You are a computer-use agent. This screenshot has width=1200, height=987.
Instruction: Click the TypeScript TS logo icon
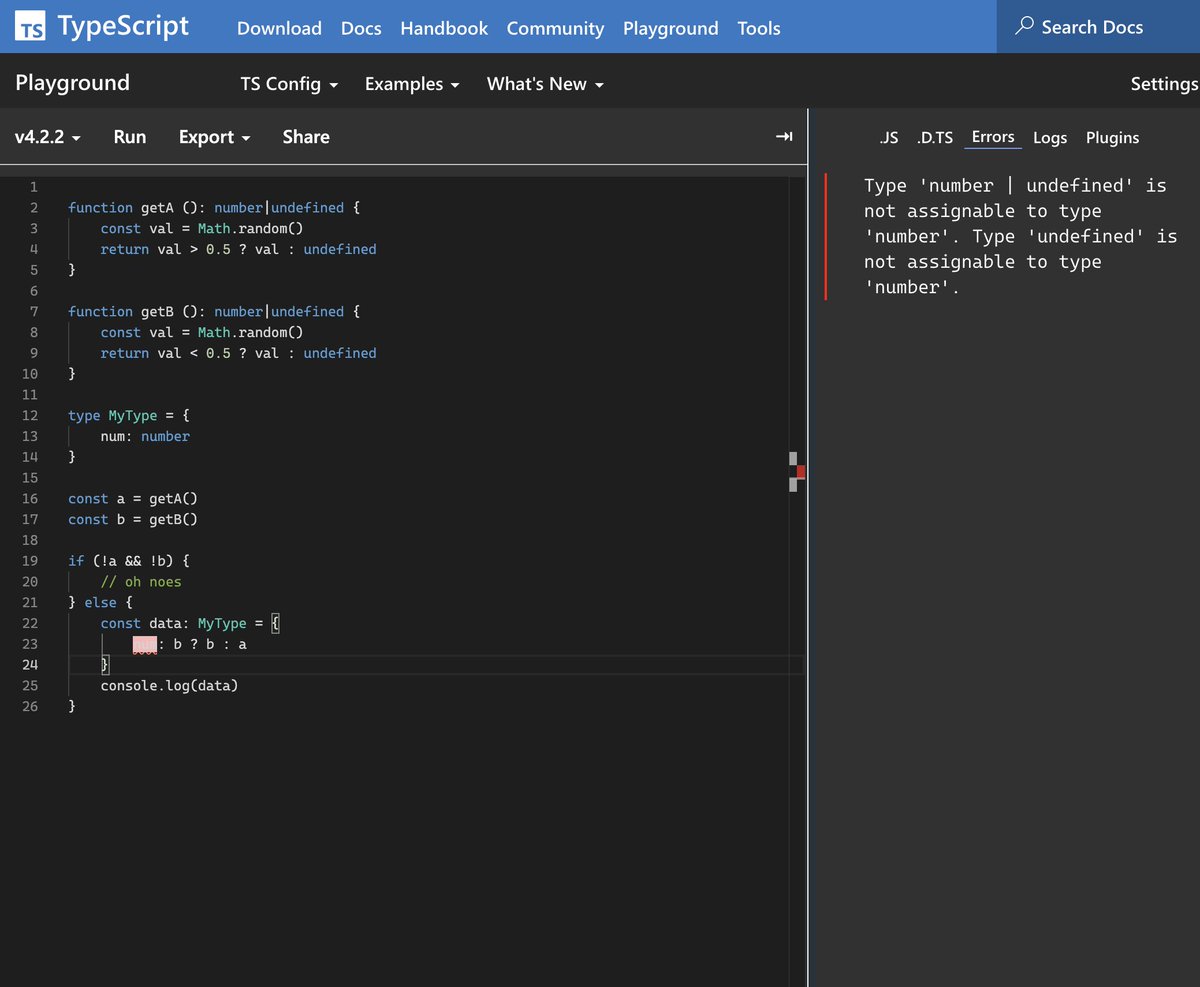tap(31, 28)
